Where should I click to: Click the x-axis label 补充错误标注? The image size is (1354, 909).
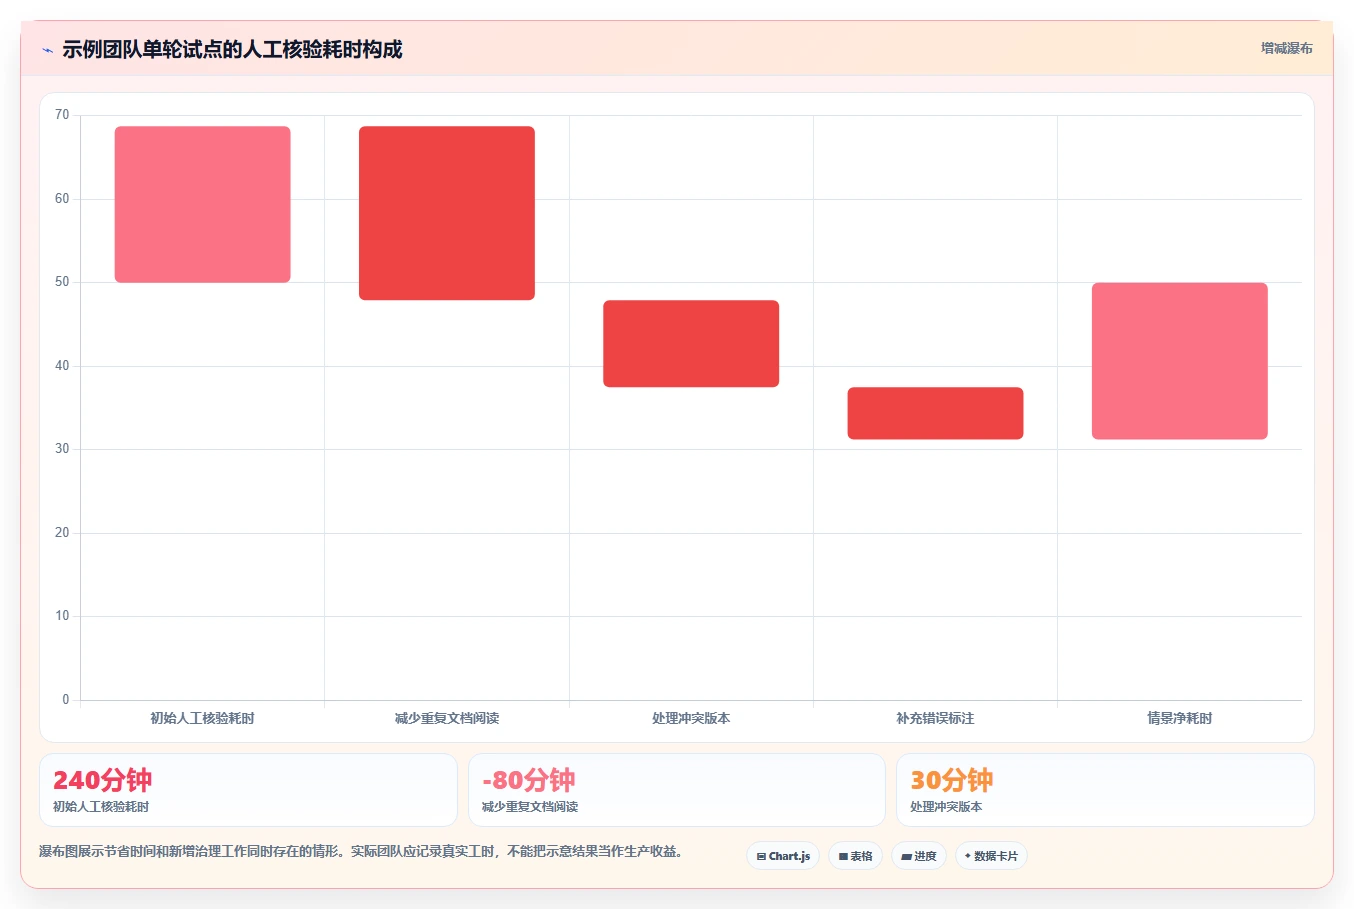click(935, 718)
